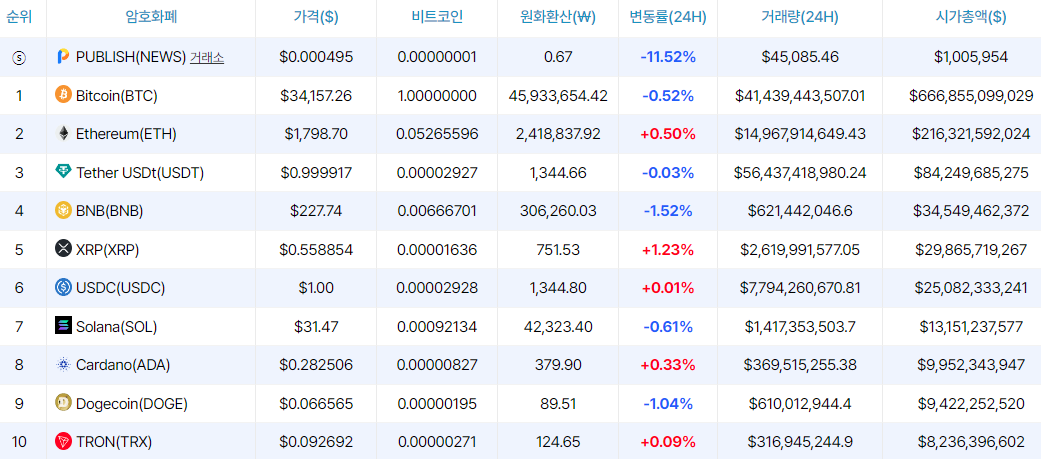This screenshot has width=1041, height=459.
Task: Open the Ethereum(ETH) coin name
Action: 126,134
